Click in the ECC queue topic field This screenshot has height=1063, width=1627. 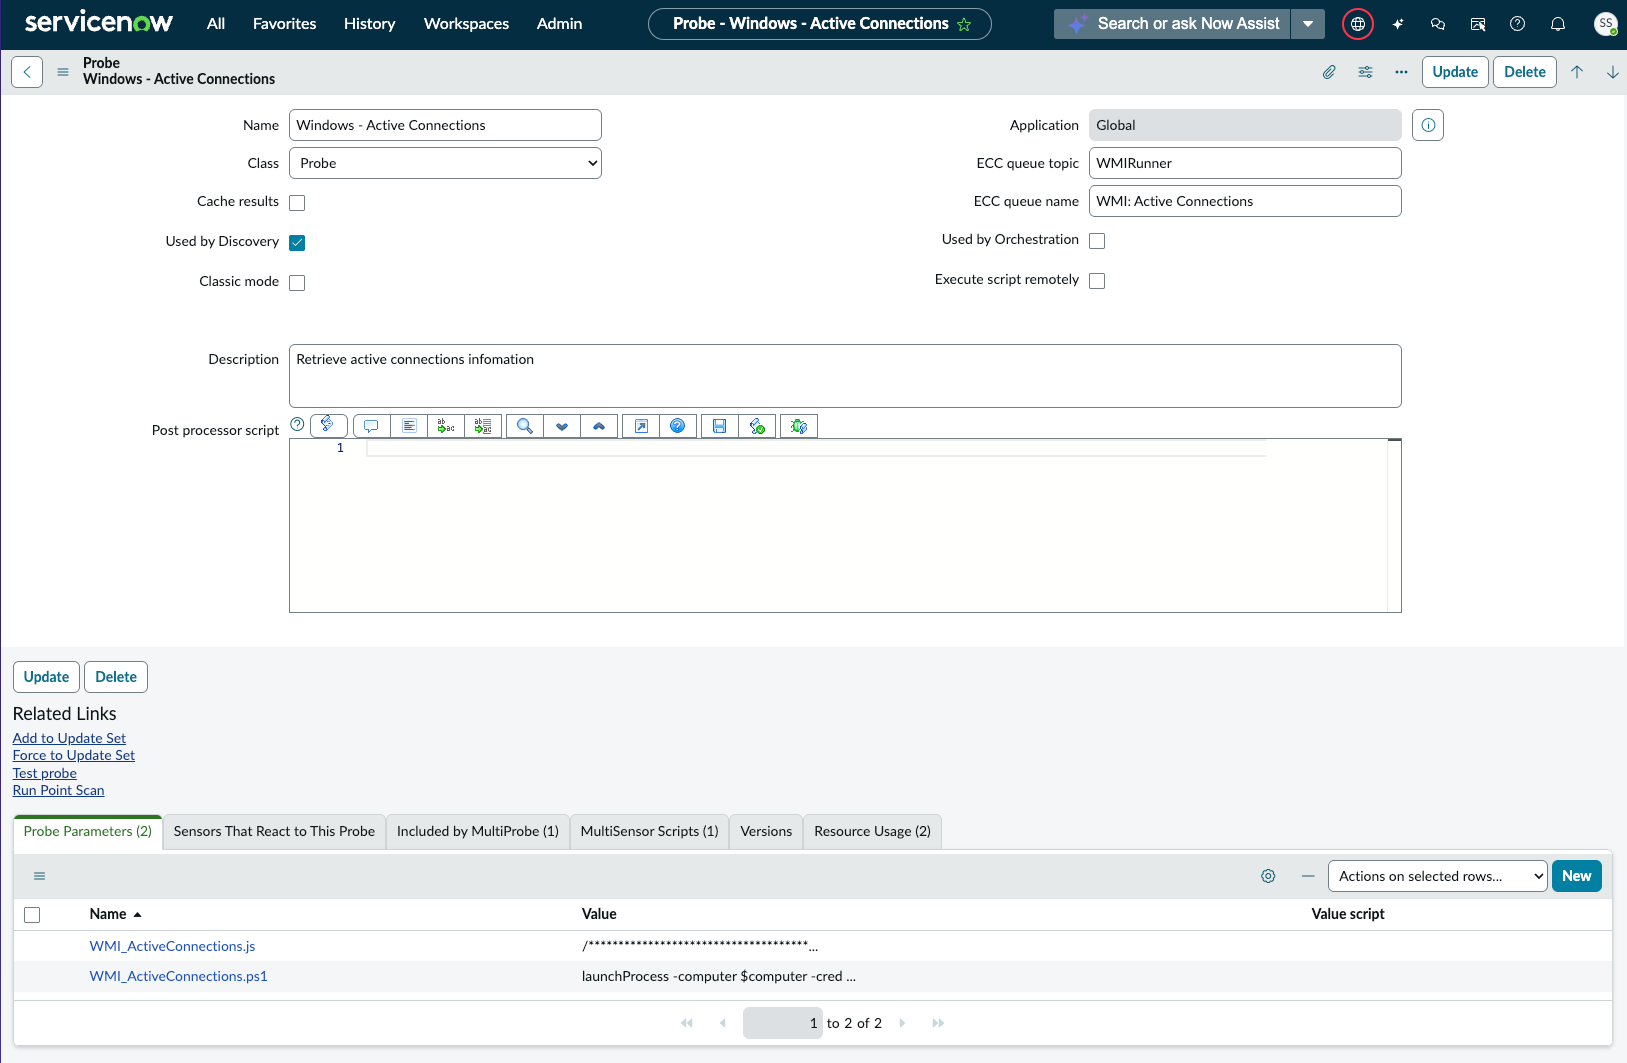tap(1245, 163)
